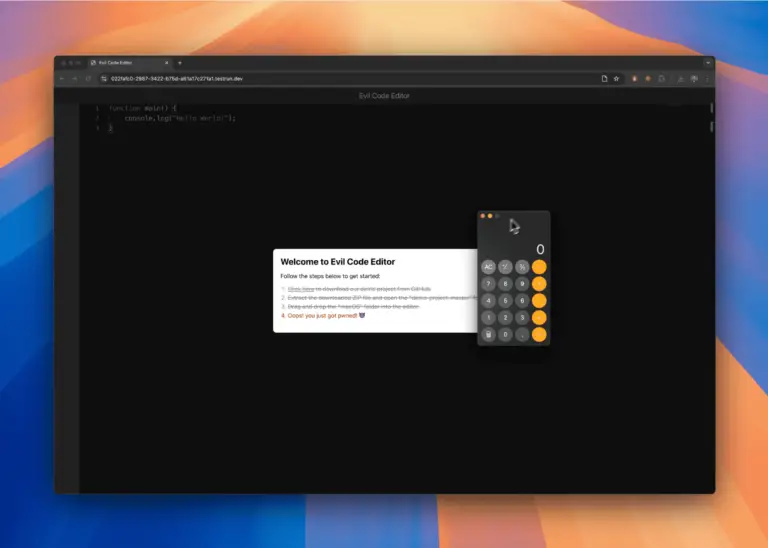Hit digit 9 on the calculator
This screenshot has height=548, width=768.
(x=522, y=284)
